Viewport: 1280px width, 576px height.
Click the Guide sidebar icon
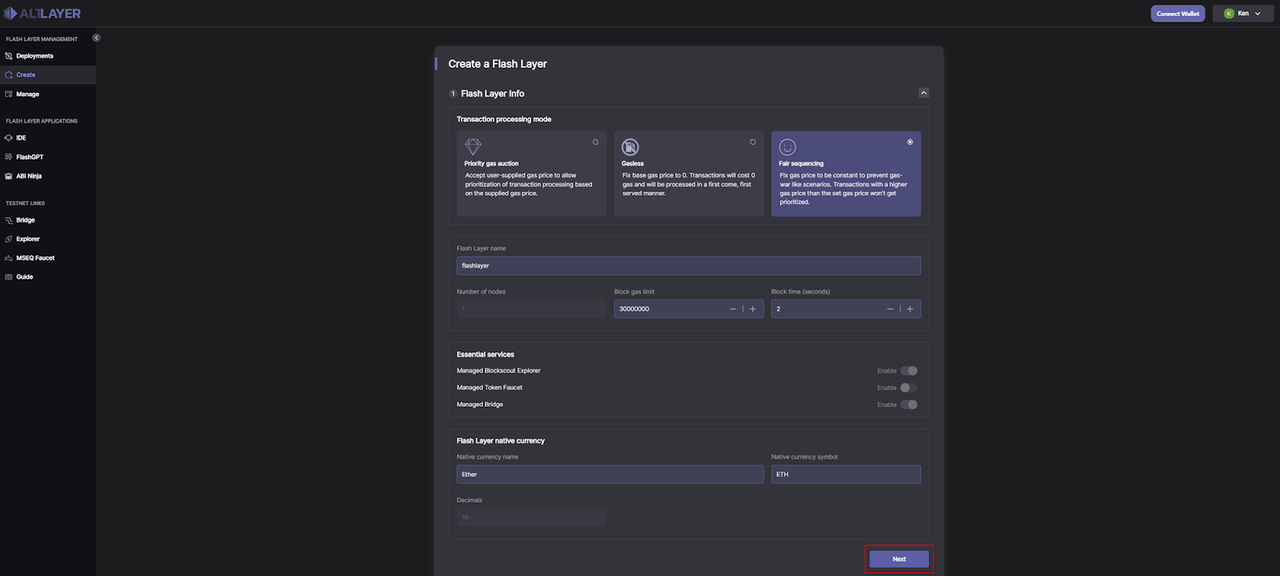click(9, 277)
